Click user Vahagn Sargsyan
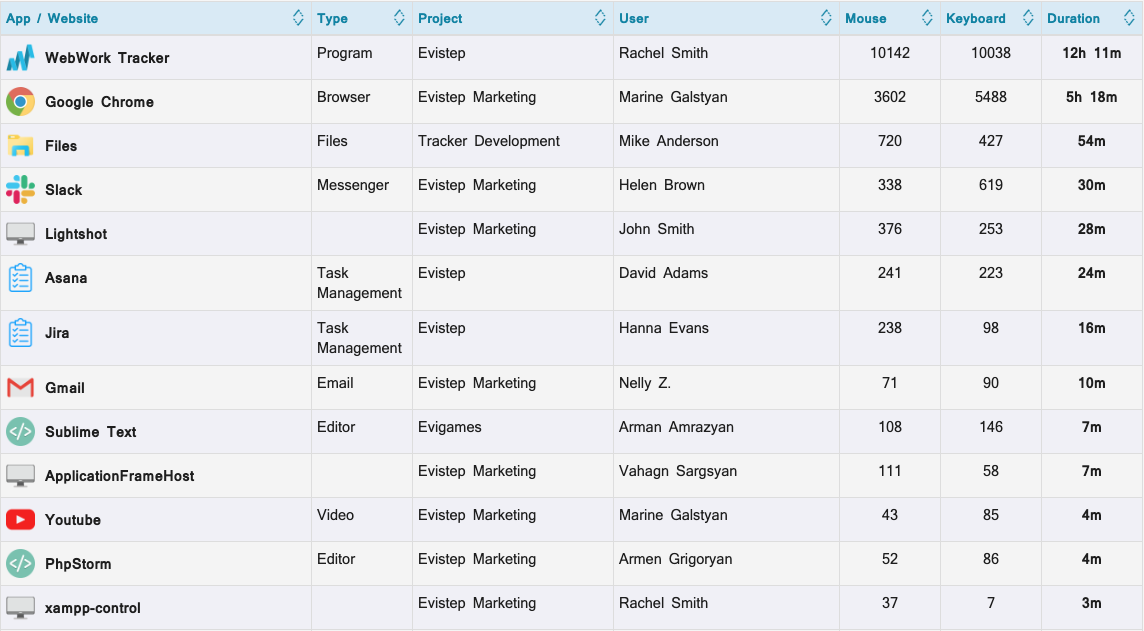This screenshot has height=631, width=1144. (678, 471)
